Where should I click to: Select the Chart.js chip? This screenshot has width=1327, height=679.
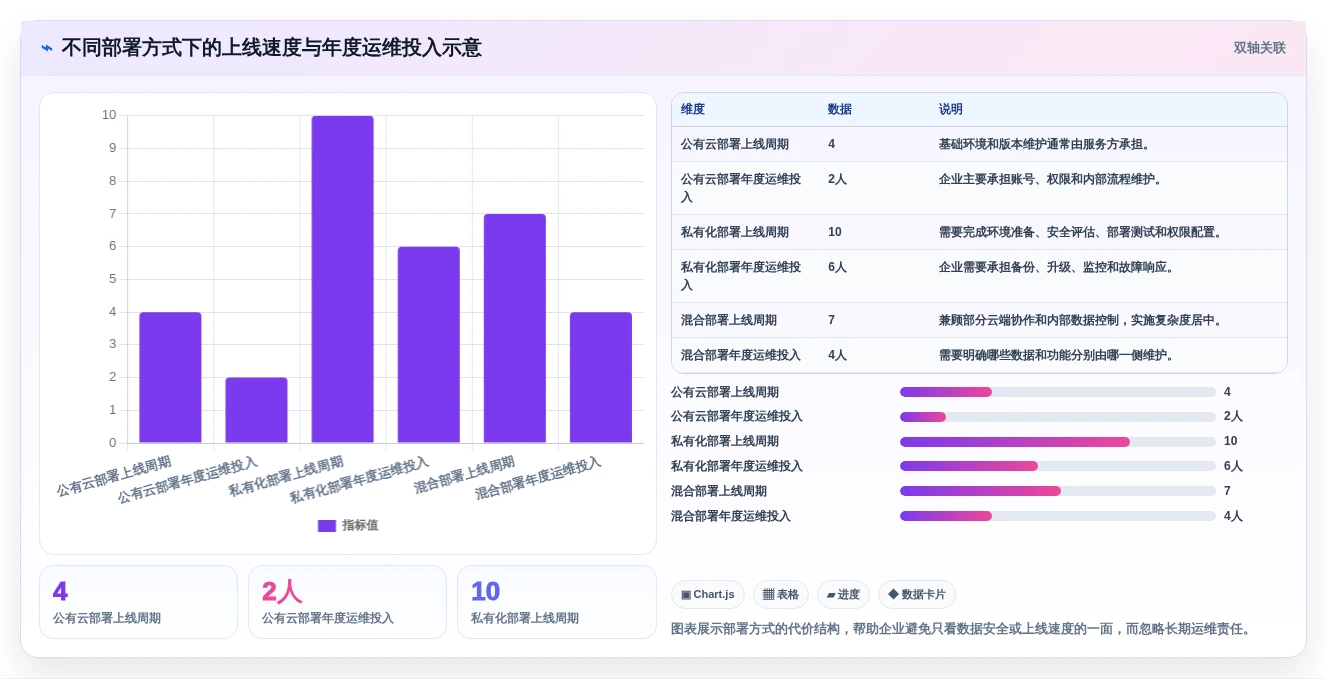pos(708,595)
